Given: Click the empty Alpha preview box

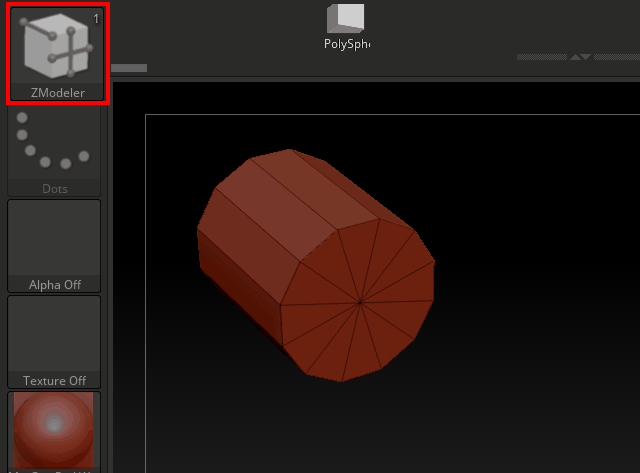Looking at the screenshot, I should tap(54, 237).
